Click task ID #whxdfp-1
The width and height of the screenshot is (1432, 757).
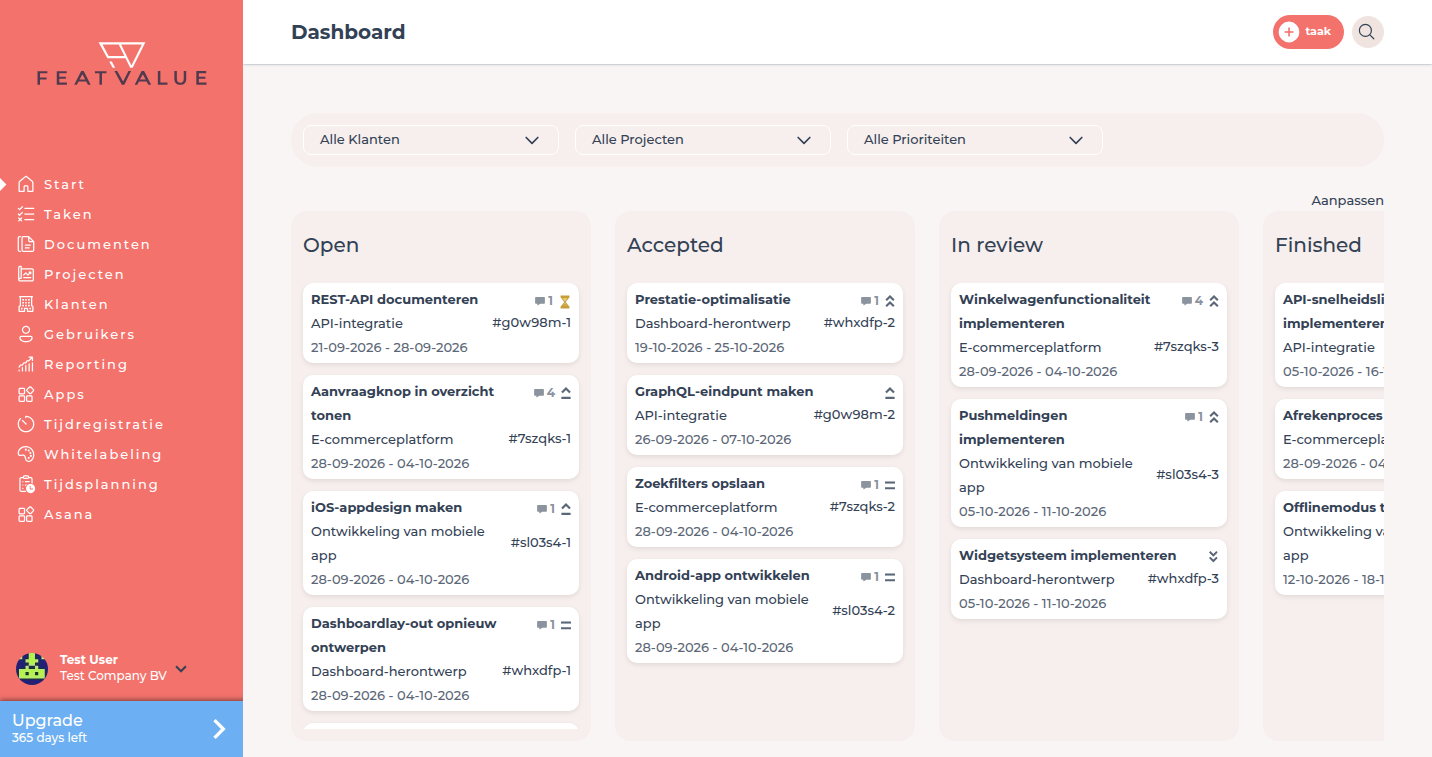tap(536, 671)
